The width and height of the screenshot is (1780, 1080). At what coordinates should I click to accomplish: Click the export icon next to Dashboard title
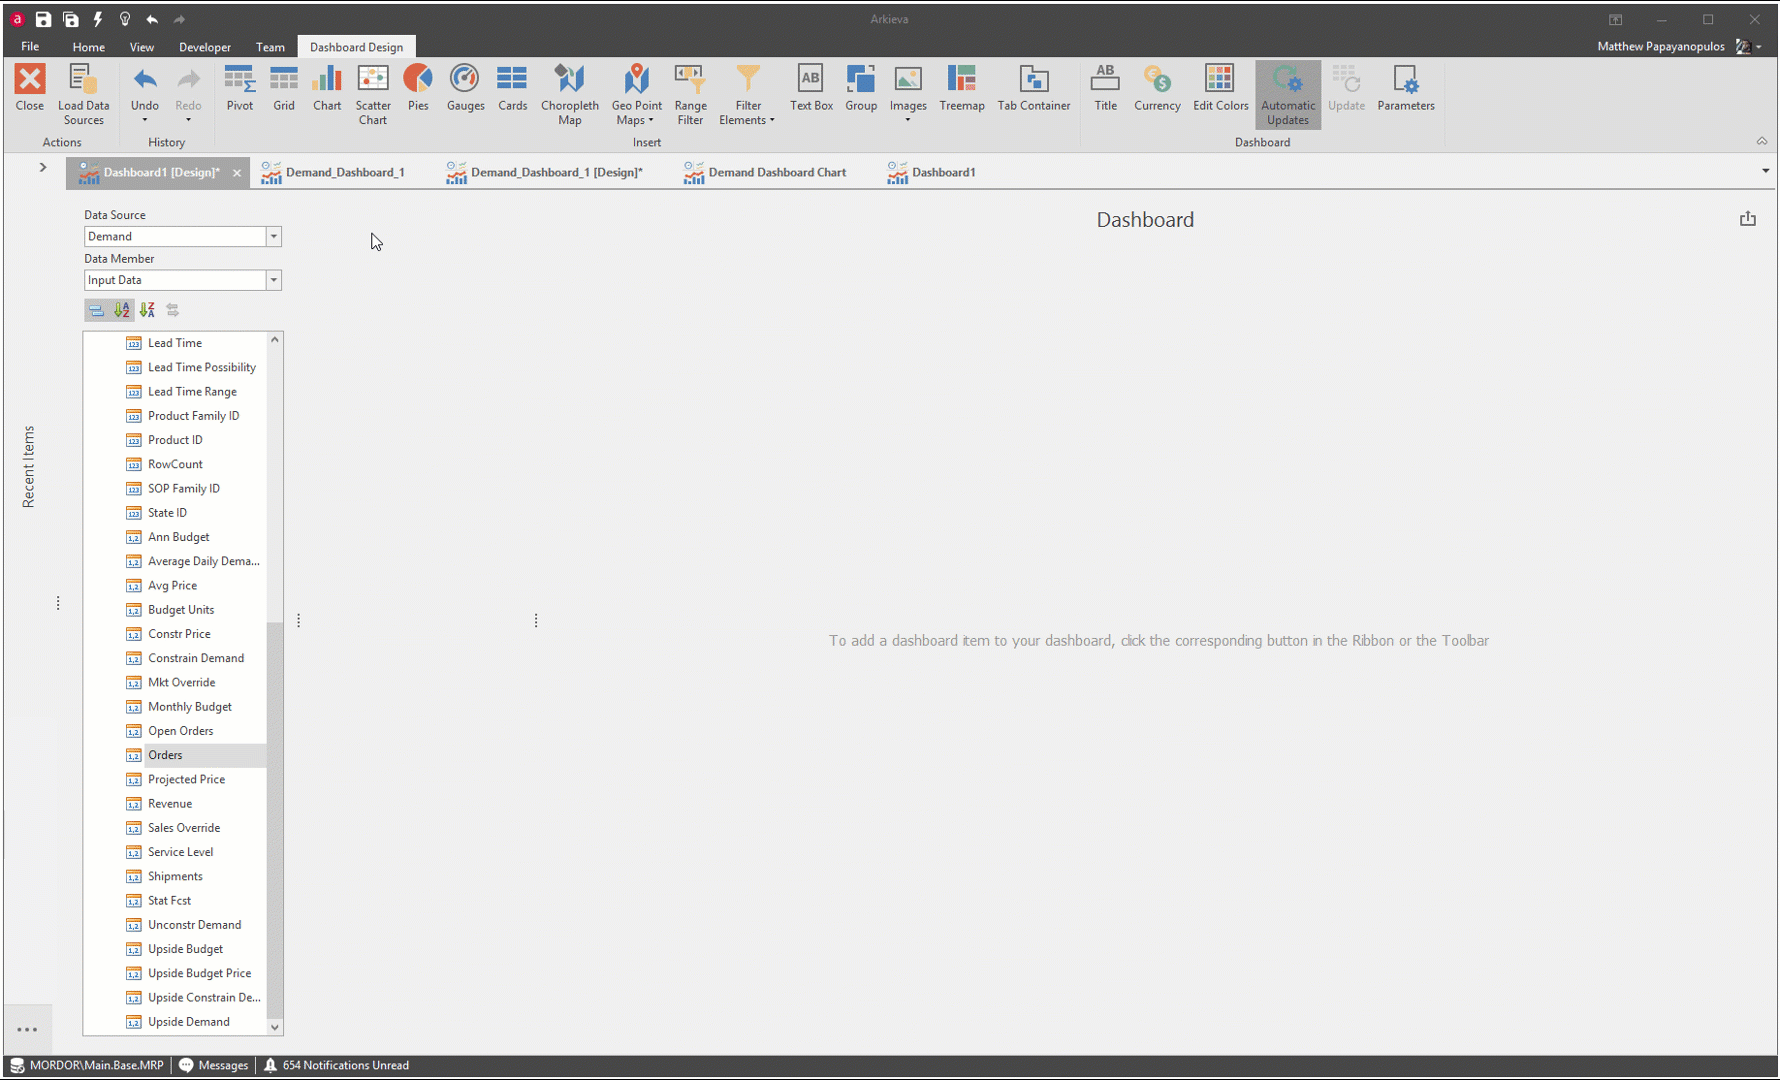click(1747, 219)
